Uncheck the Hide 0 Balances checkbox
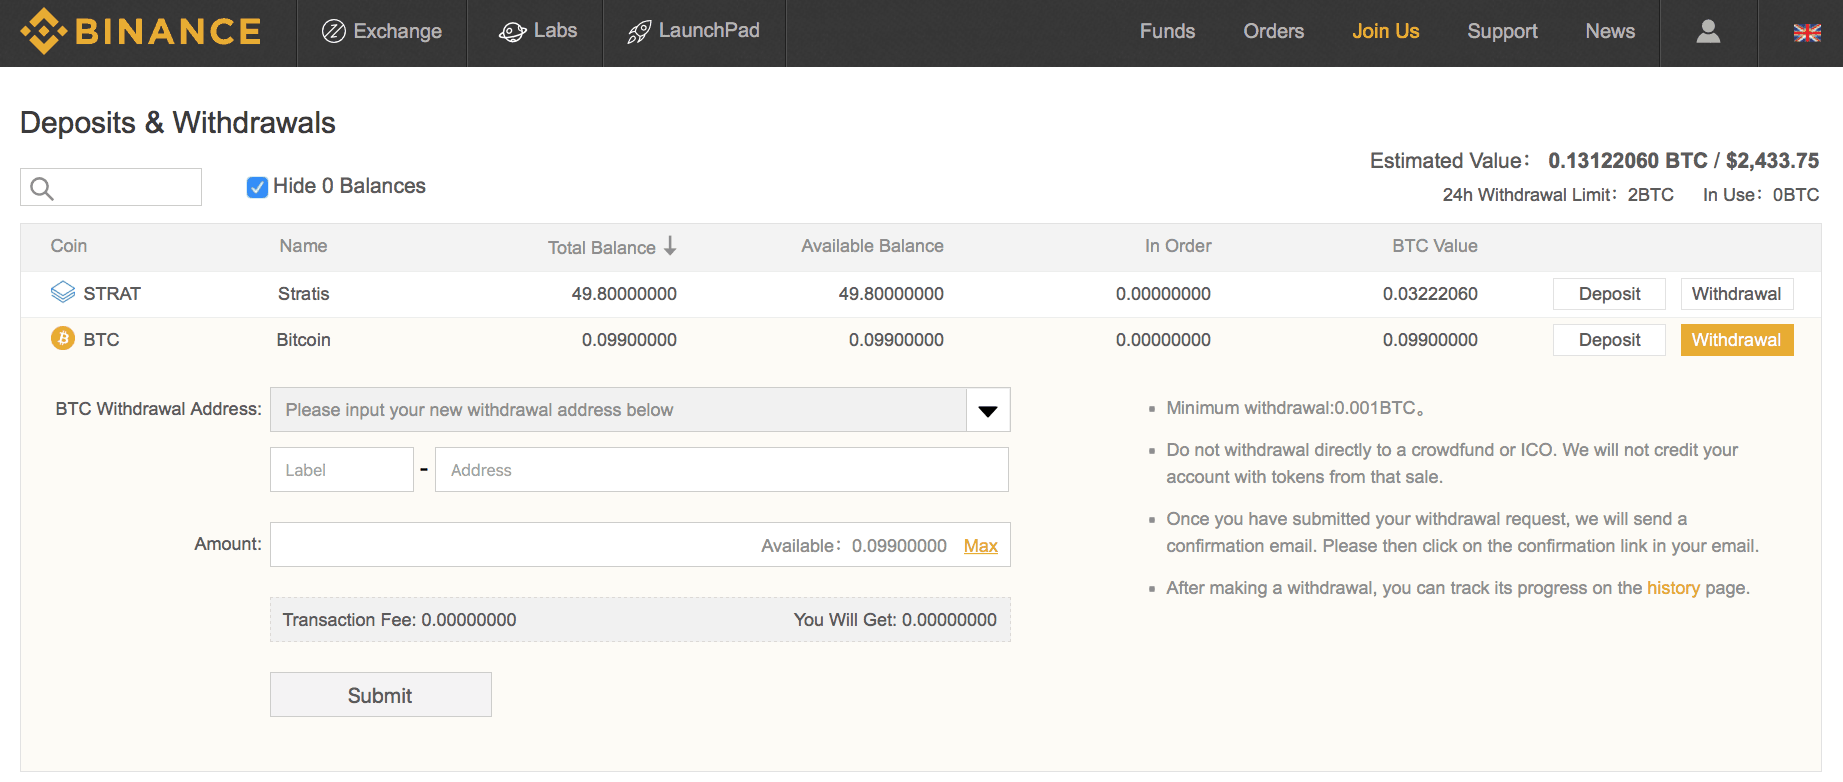The width and height of the screenshot is (1843, 782). click(257, 187)
